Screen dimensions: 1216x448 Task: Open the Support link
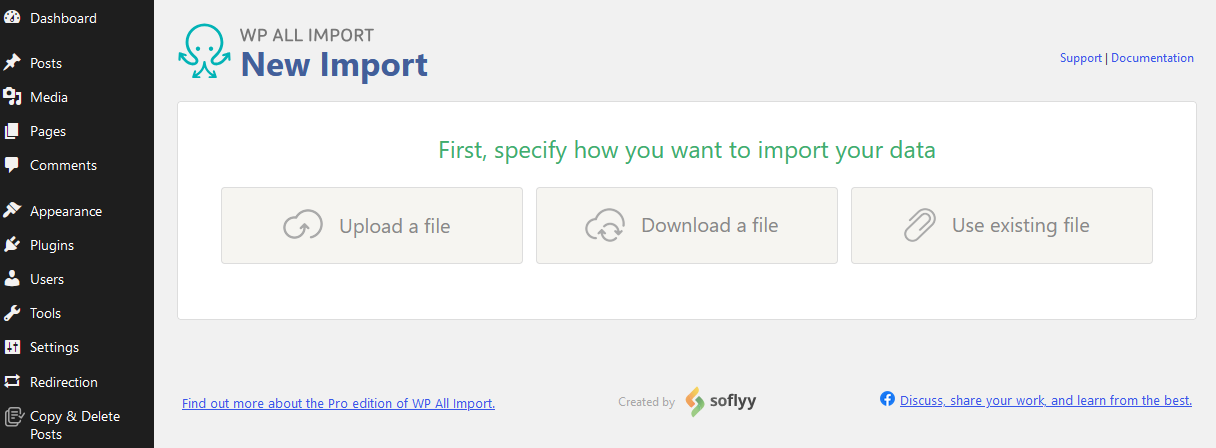click(x=1081, y=58)
